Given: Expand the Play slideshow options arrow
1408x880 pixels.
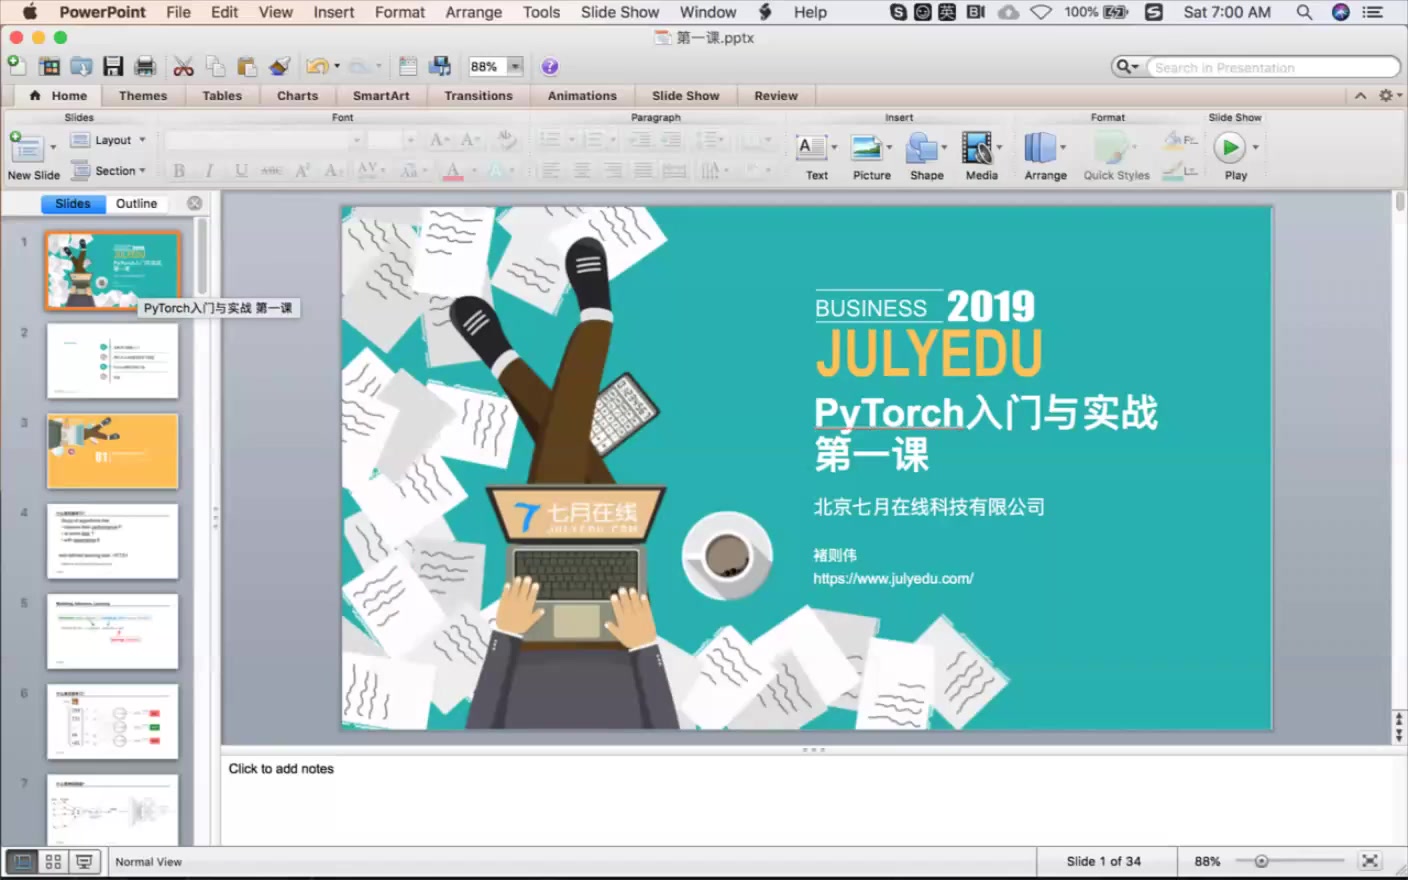Looking at the screenshot, I should 1255,148.
